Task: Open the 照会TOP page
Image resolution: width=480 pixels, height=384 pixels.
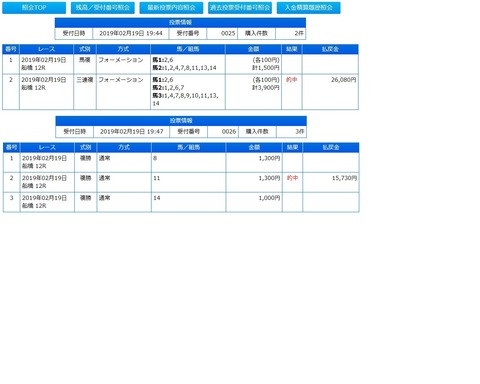Action: click(x=34, y=8)
